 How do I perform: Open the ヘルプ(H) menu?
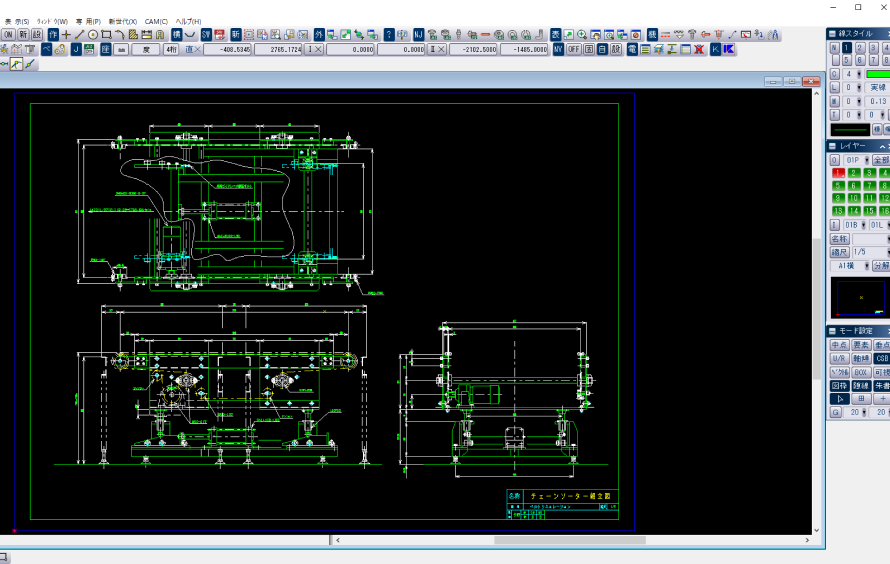(188, 21)
